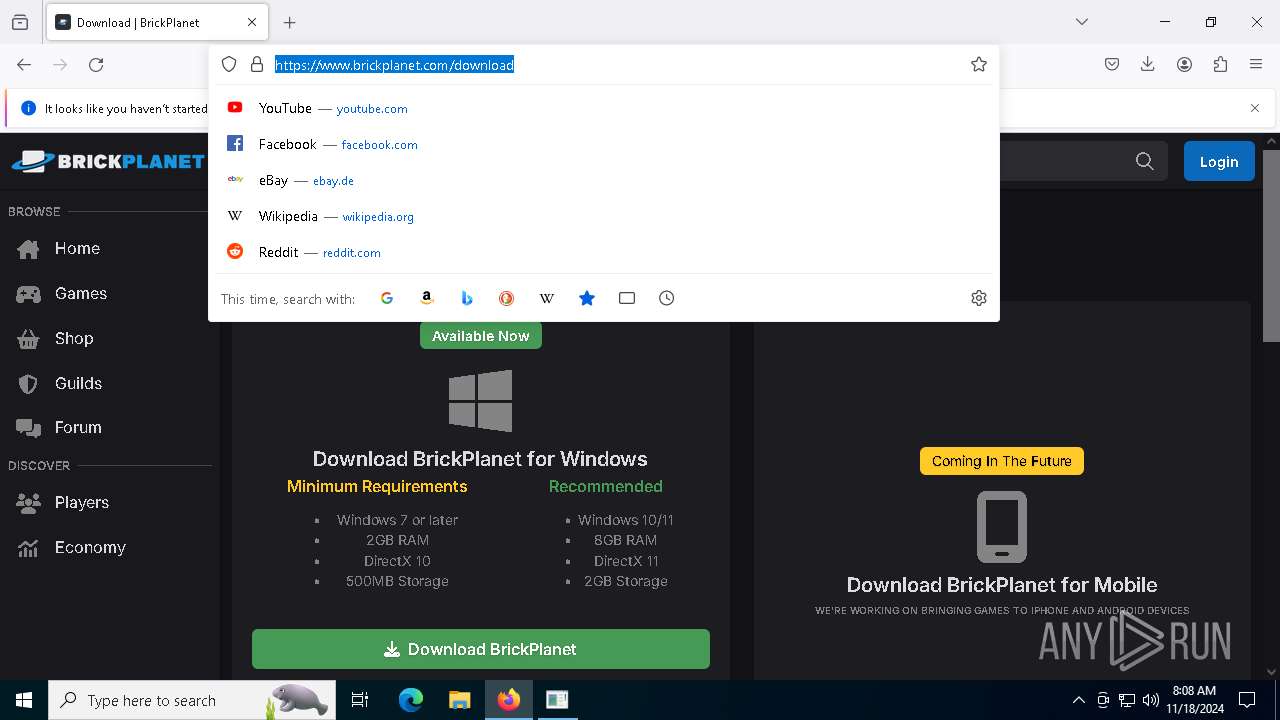Search with DuckDuckGo this time
Image resolution: width=1280 pixels, height=720 pixels.
point(507,298)
